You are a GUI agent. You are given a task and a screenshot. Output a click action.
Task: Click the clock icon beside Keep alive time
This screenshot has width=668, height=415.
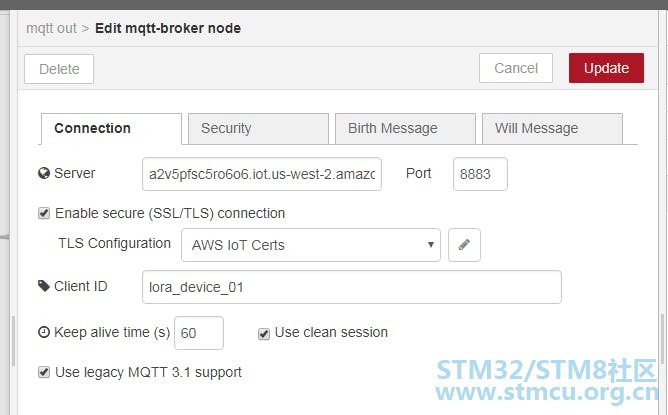click(x=44, y=332)
